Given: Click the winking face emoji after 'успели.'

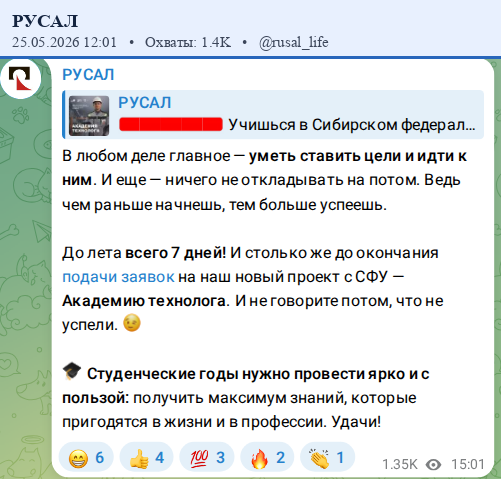Looking at the screenshot, I should pos(132,323).
